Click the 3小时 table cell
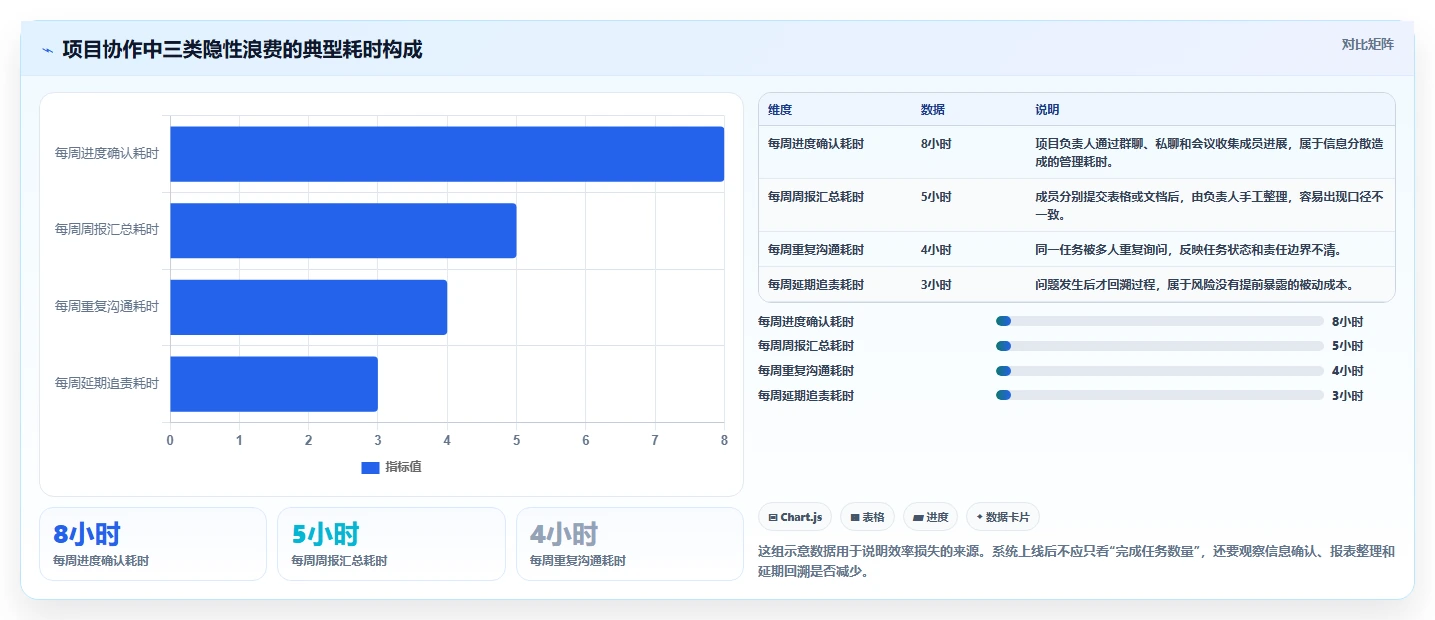1435x620 pixels. point(936,285)
